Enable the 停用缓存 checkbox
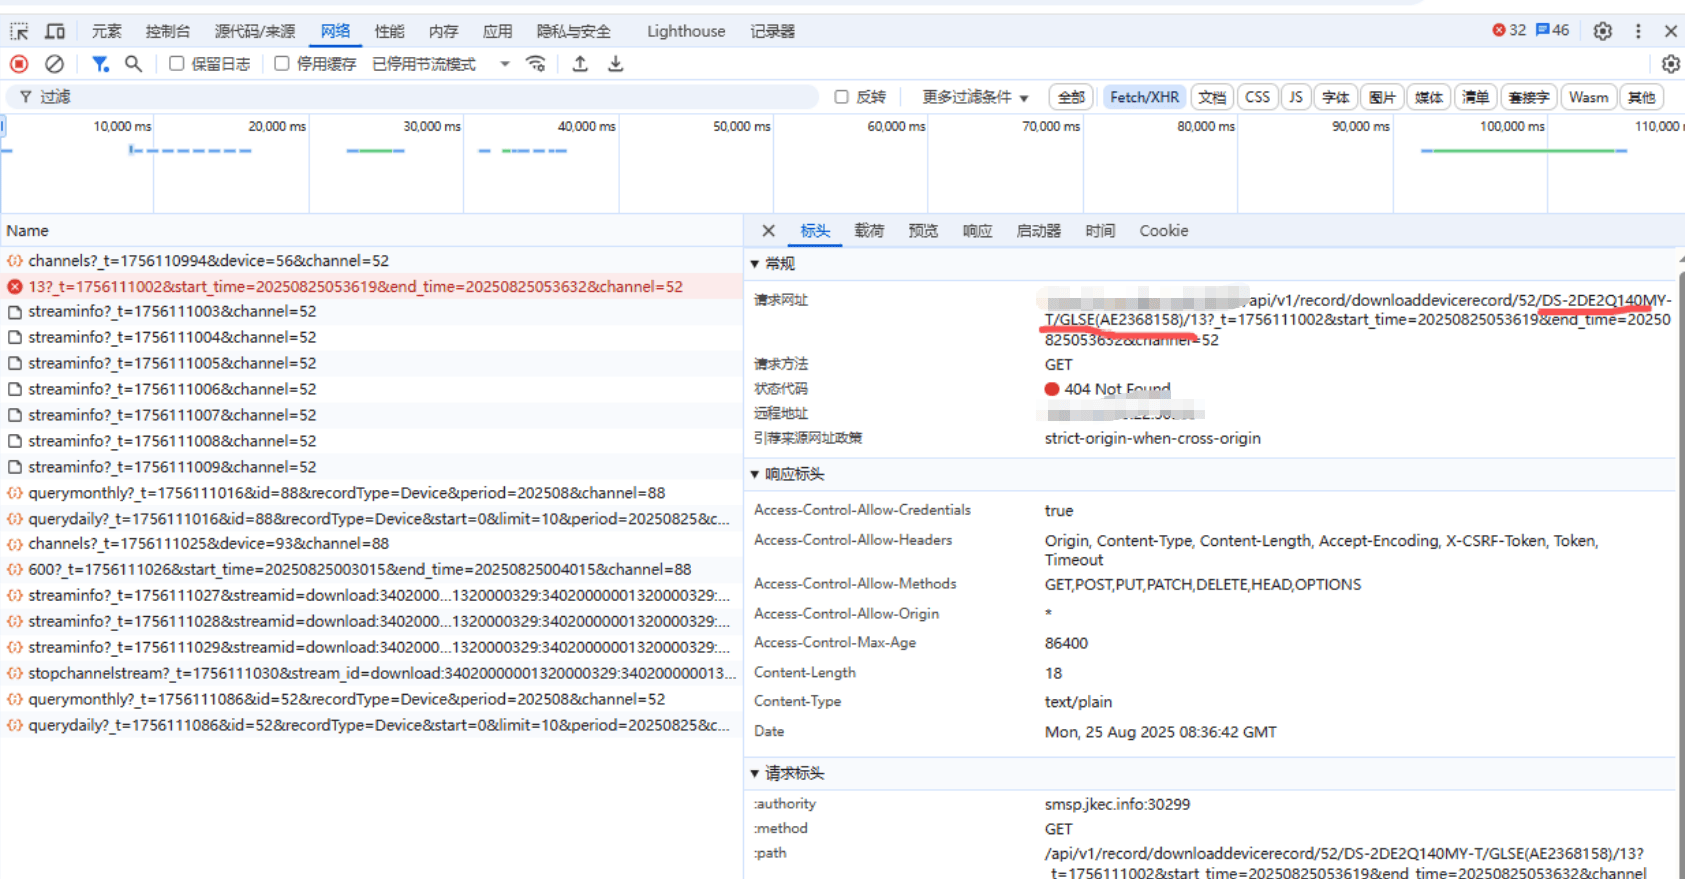Image resolution: width=1685 pixels, height=879 pixels. click(x=282, y=64)
